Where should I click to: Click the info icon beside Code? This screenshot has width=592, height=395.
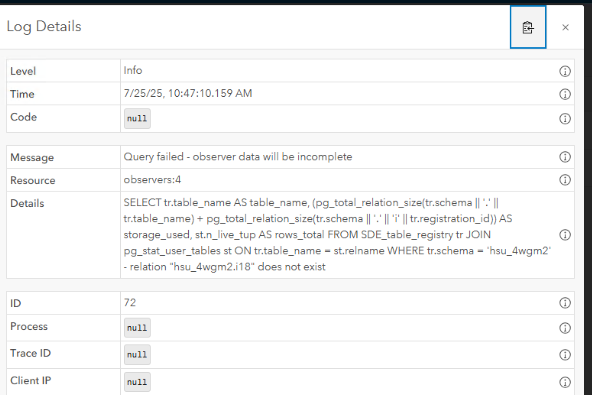tap(564, 119)
